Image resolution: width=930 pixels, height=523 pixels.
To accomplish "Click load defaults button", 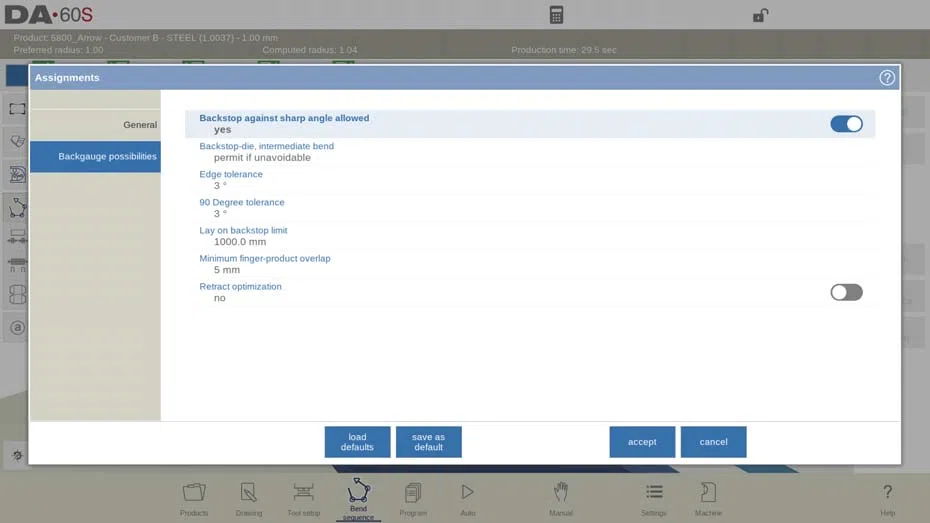I will coord(357,442).
